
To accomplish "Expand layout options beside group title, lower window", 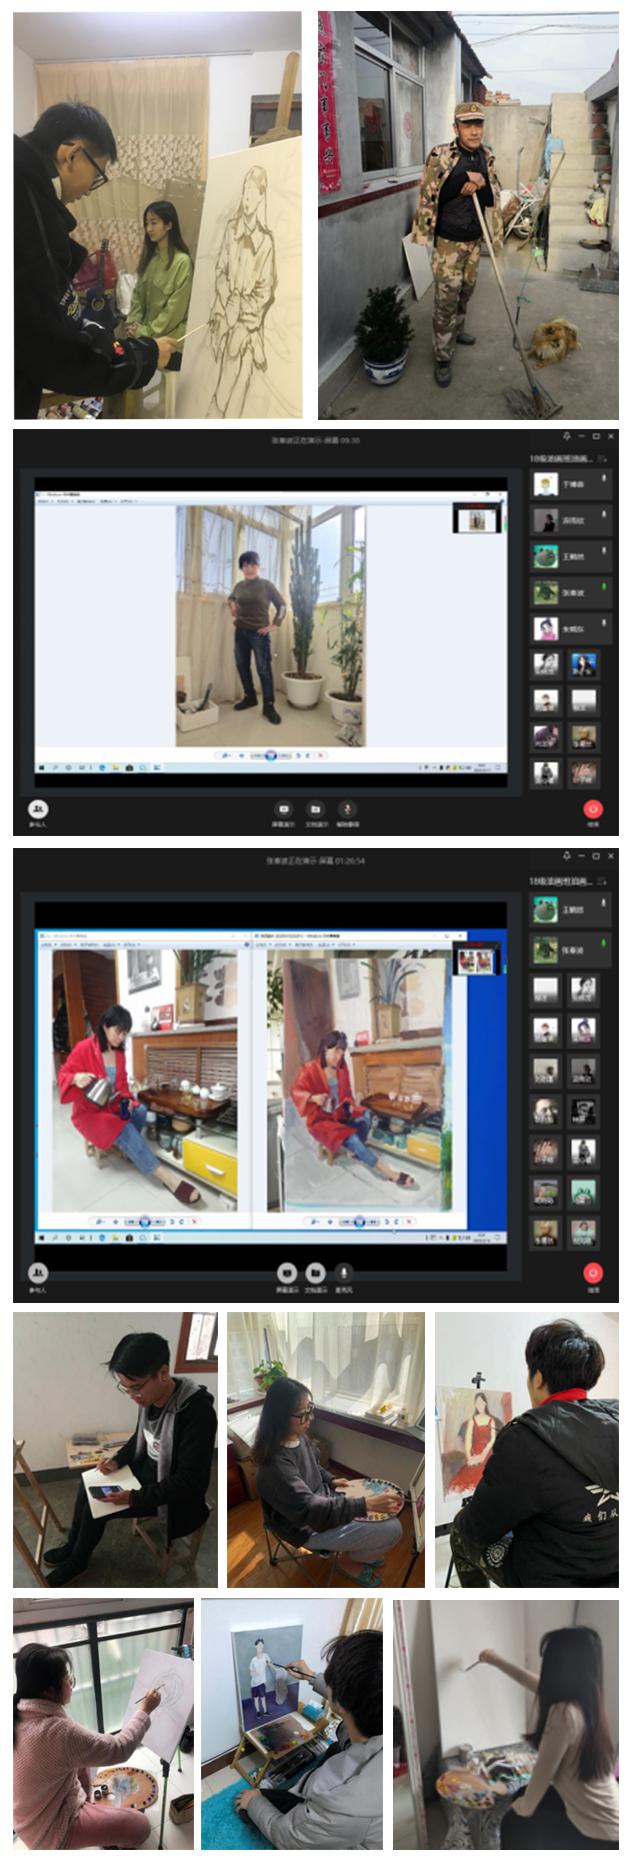I will 603,882.
